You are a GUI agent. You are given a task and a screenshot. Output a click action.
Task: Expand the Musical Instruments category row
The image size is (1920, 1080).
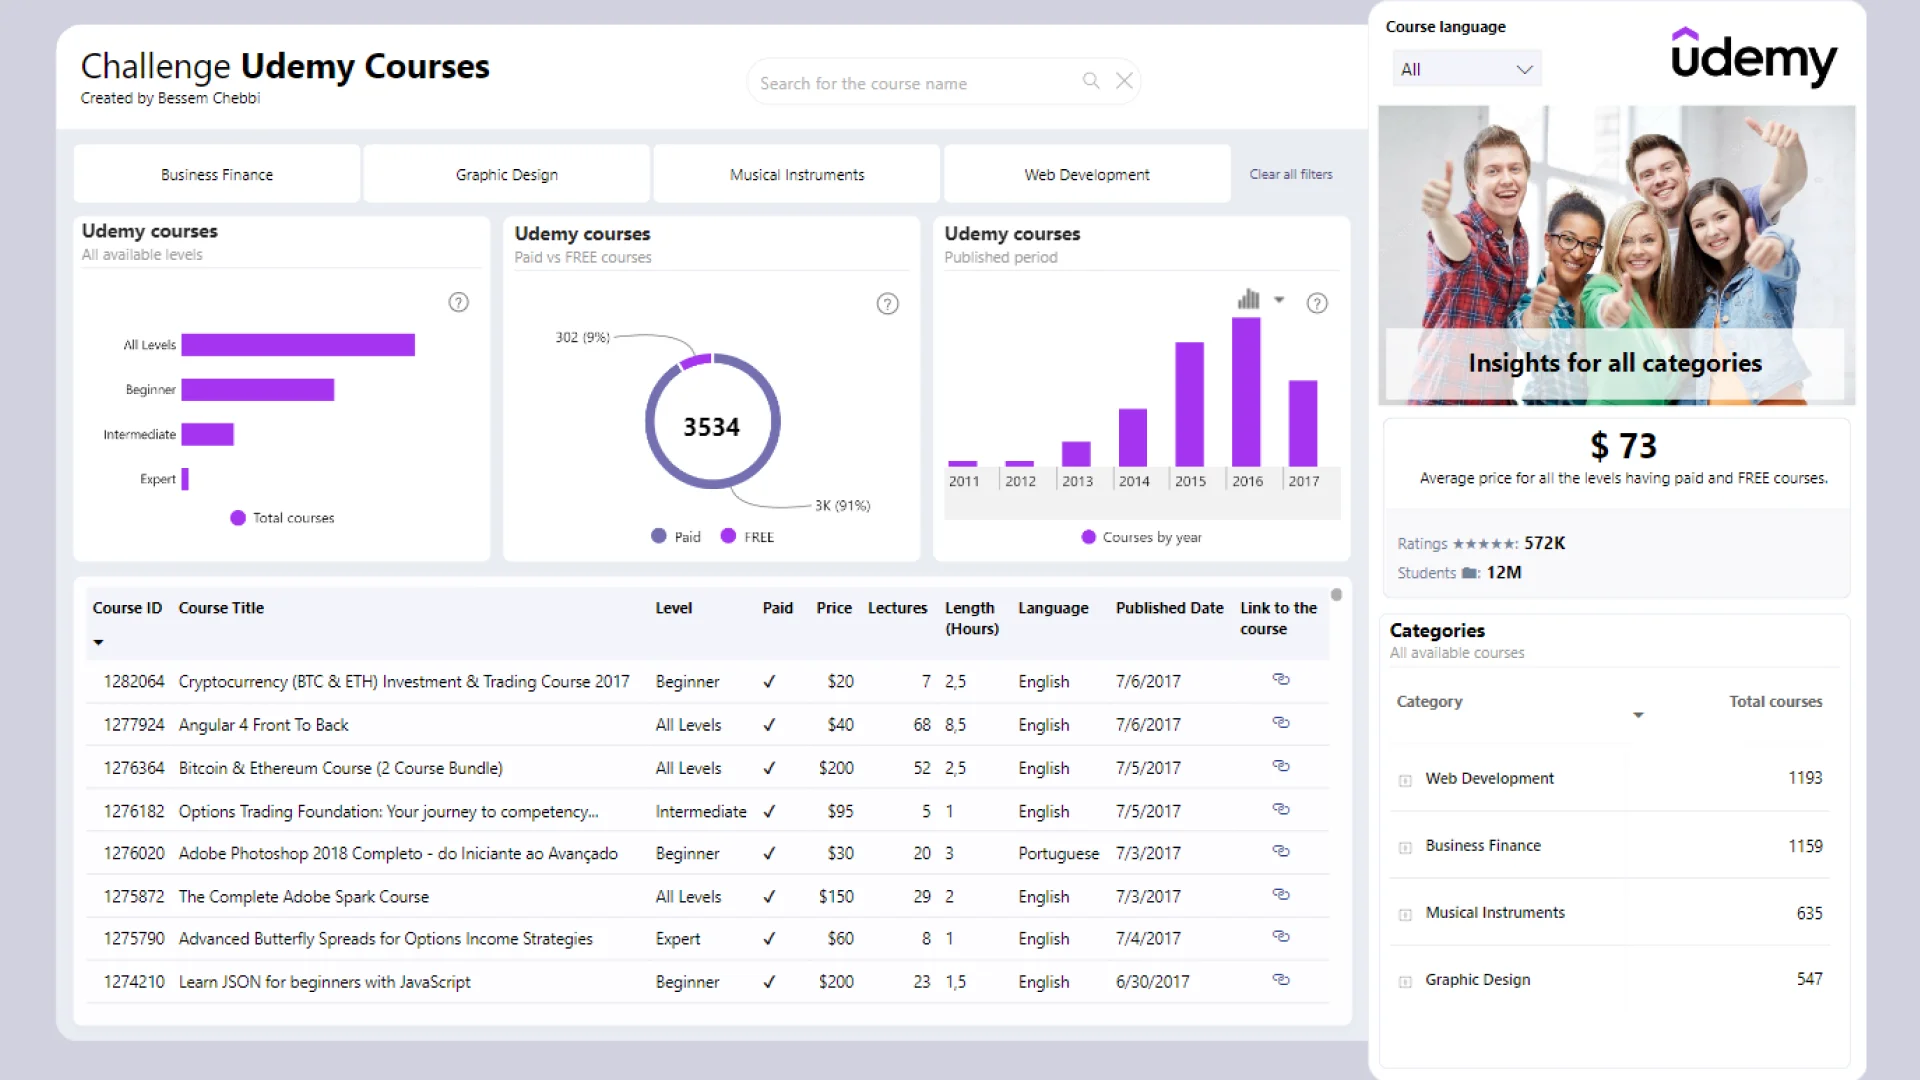[1405, 915]
